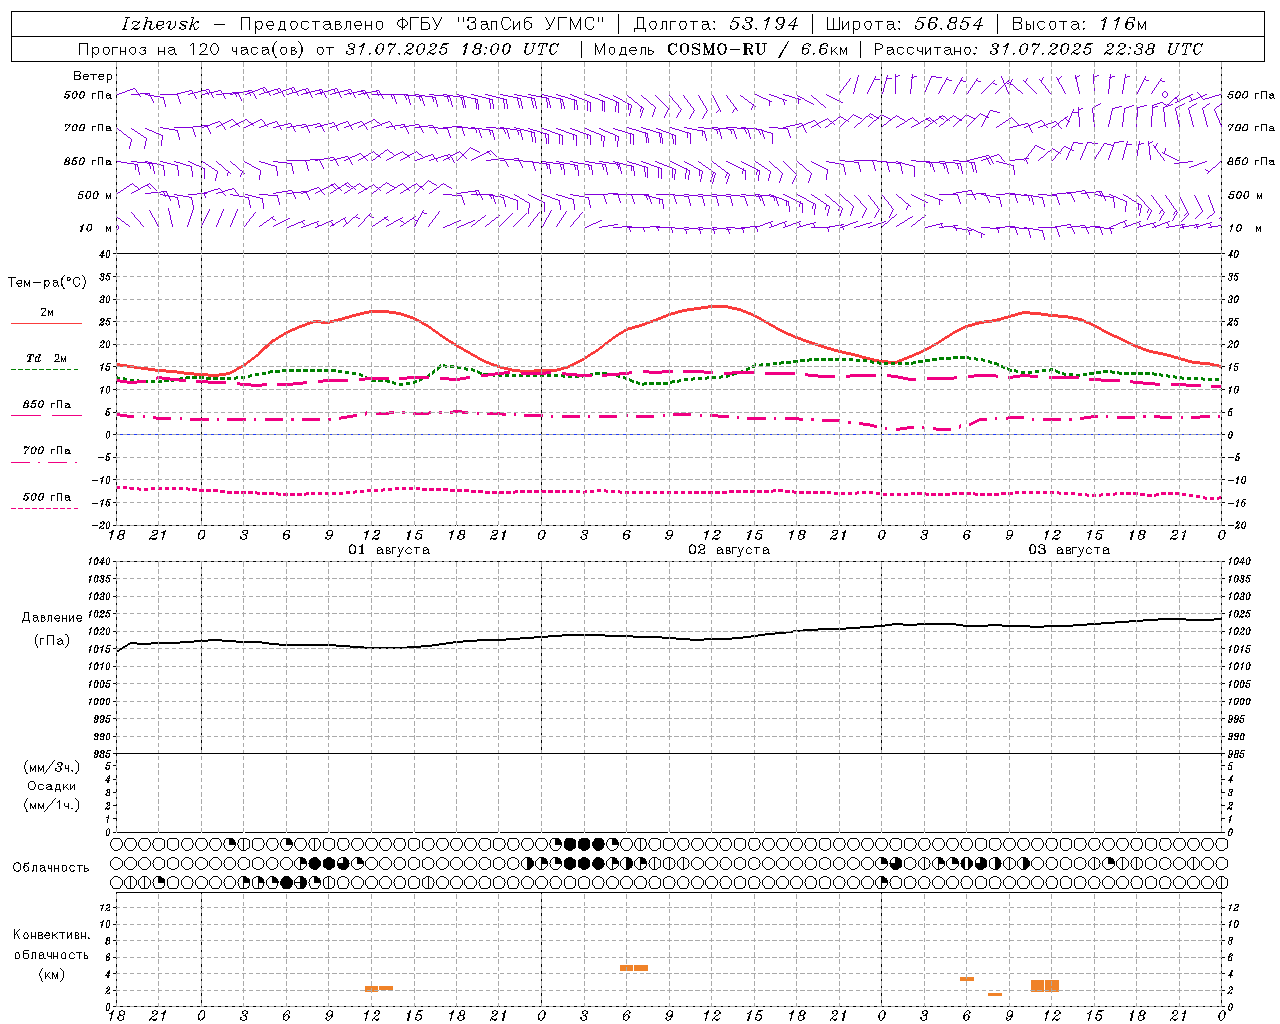Click the '01 августа' date label
Viewport: 1280px width, 1024px height.
[389, 550]
